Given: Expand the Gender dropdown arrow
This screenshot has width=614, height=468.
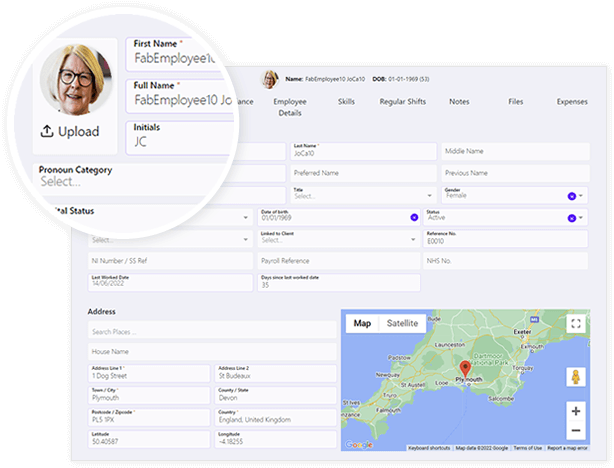Looking at the screenshot, I should (581, 195).
